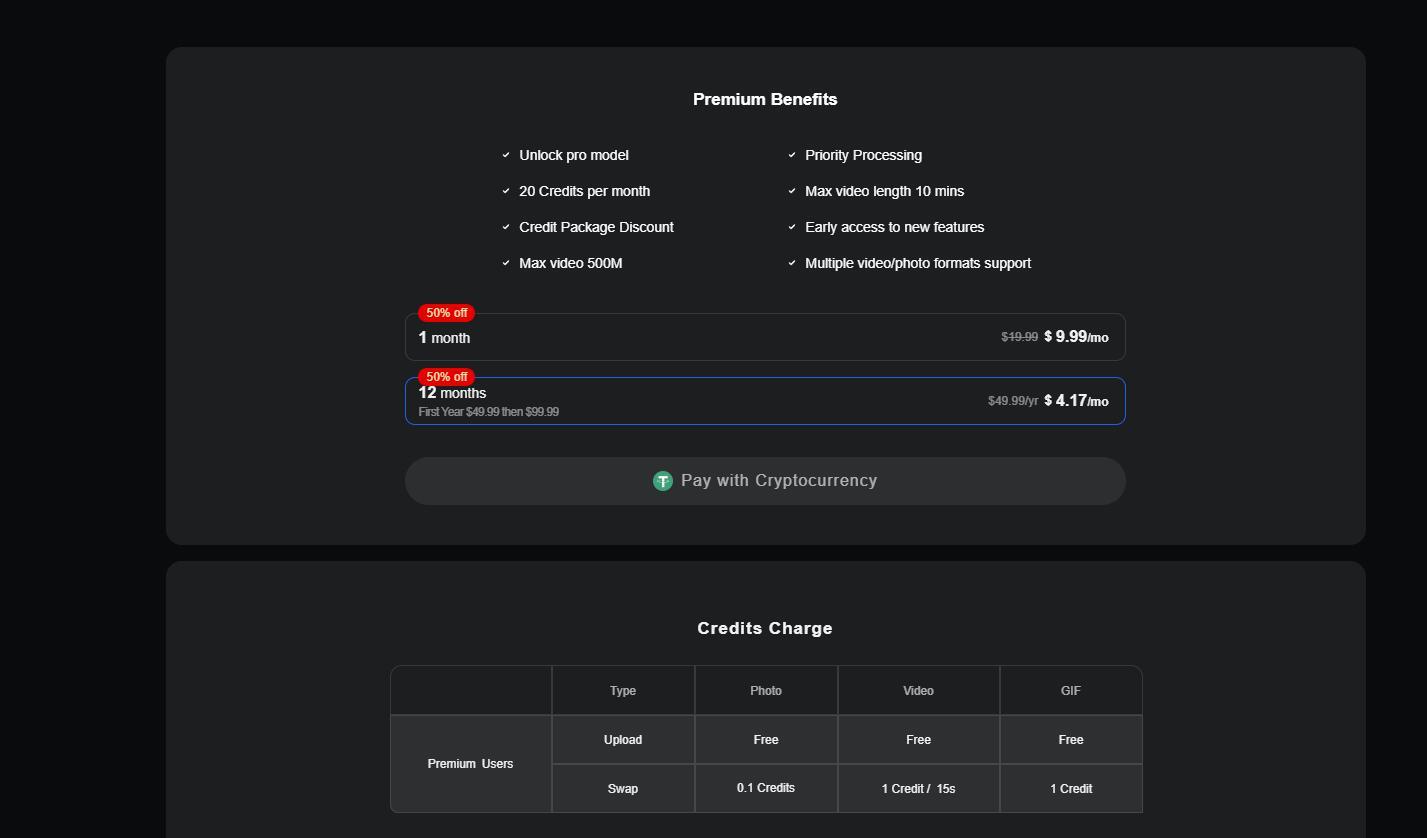This screenshot has height=838, width=1427.
Task: Click the checkmark beside Max video length 10 mins
Action: click(792, 191)
